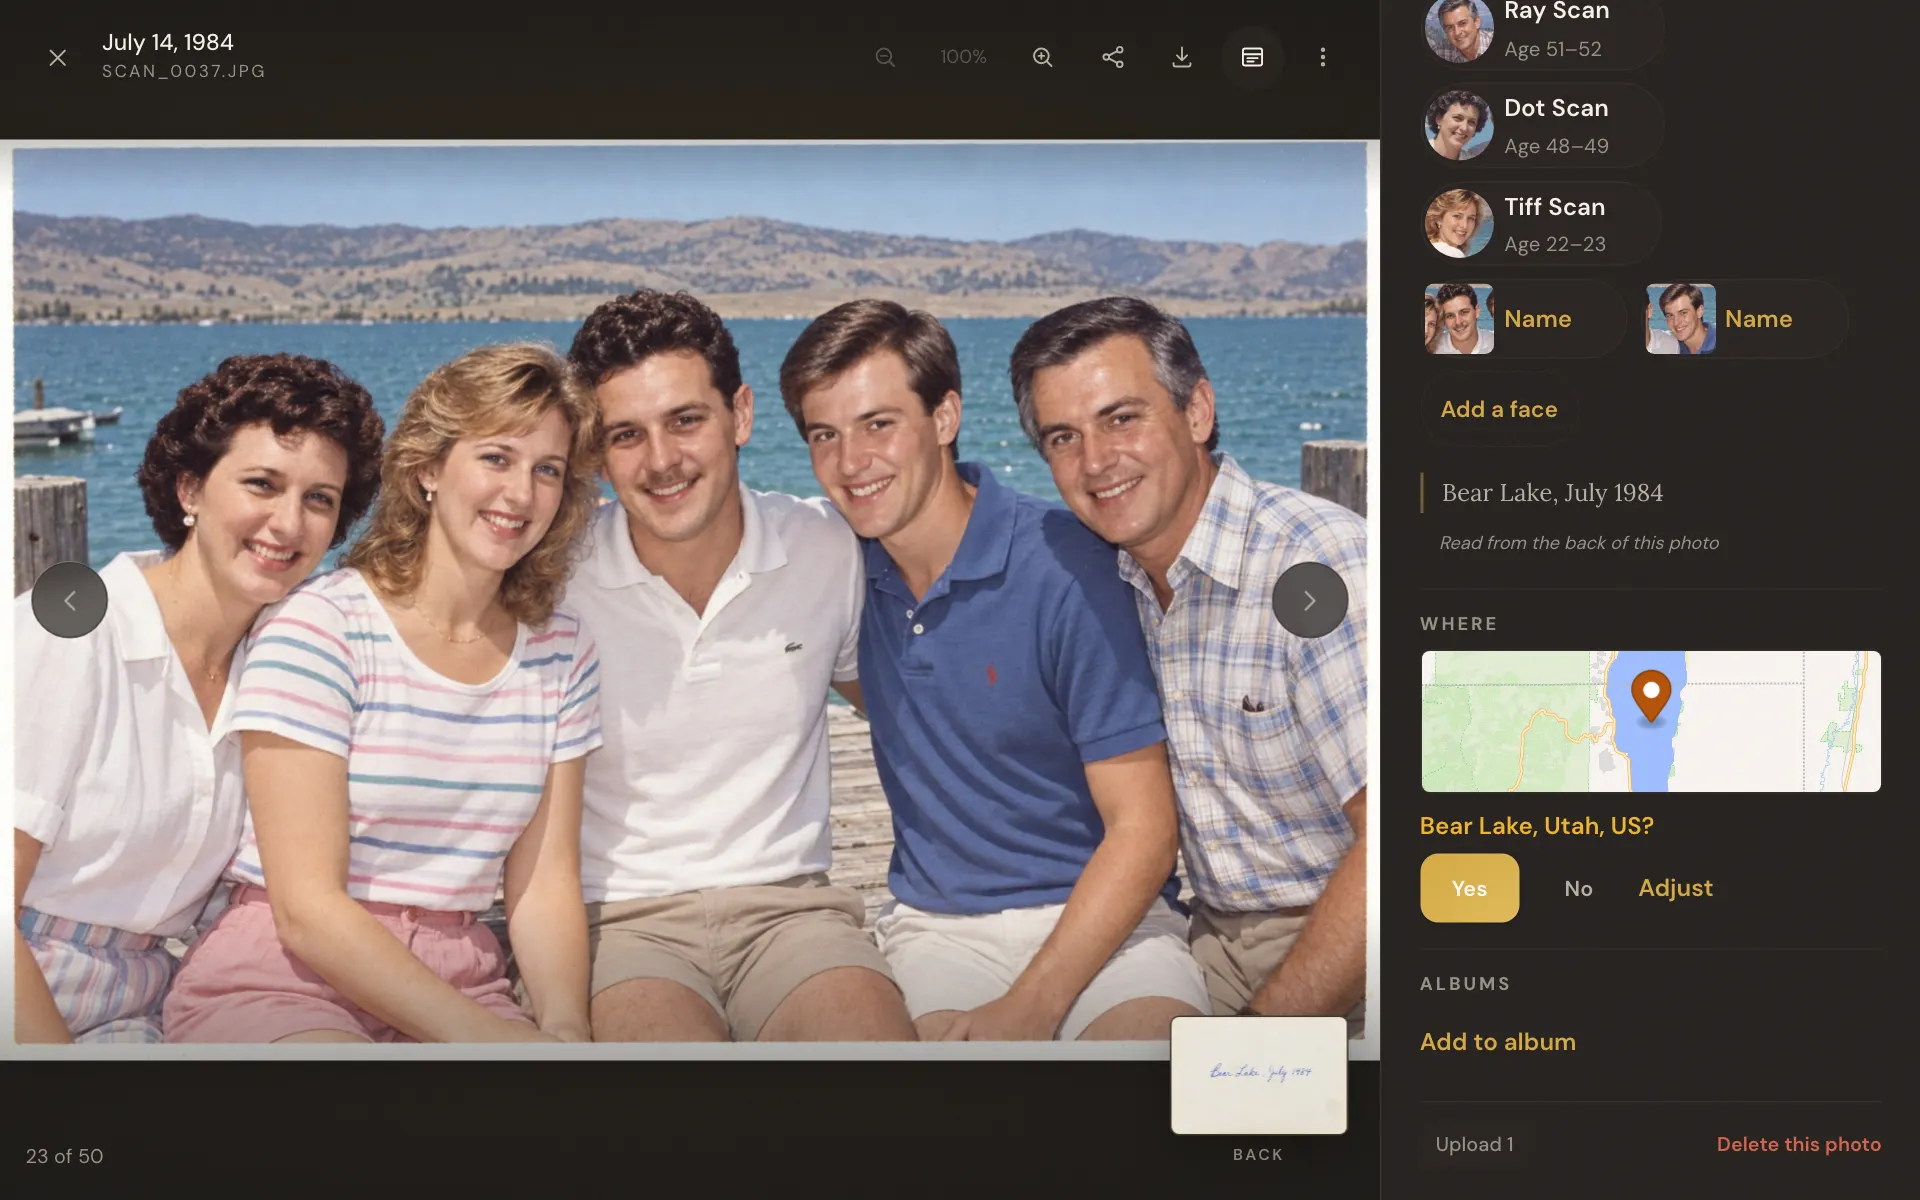Open Dot Scan's face tag
Screen dimensions: 1920x1200
click(x=1542, y=126)
